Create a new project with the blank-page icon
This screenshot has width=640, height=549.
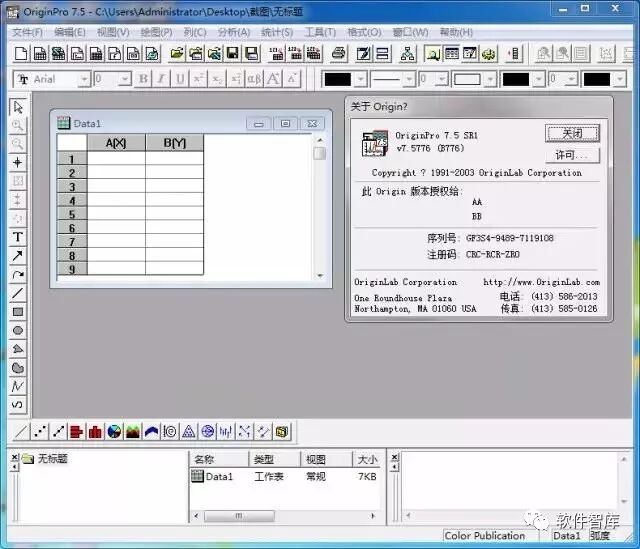[21, 53]
